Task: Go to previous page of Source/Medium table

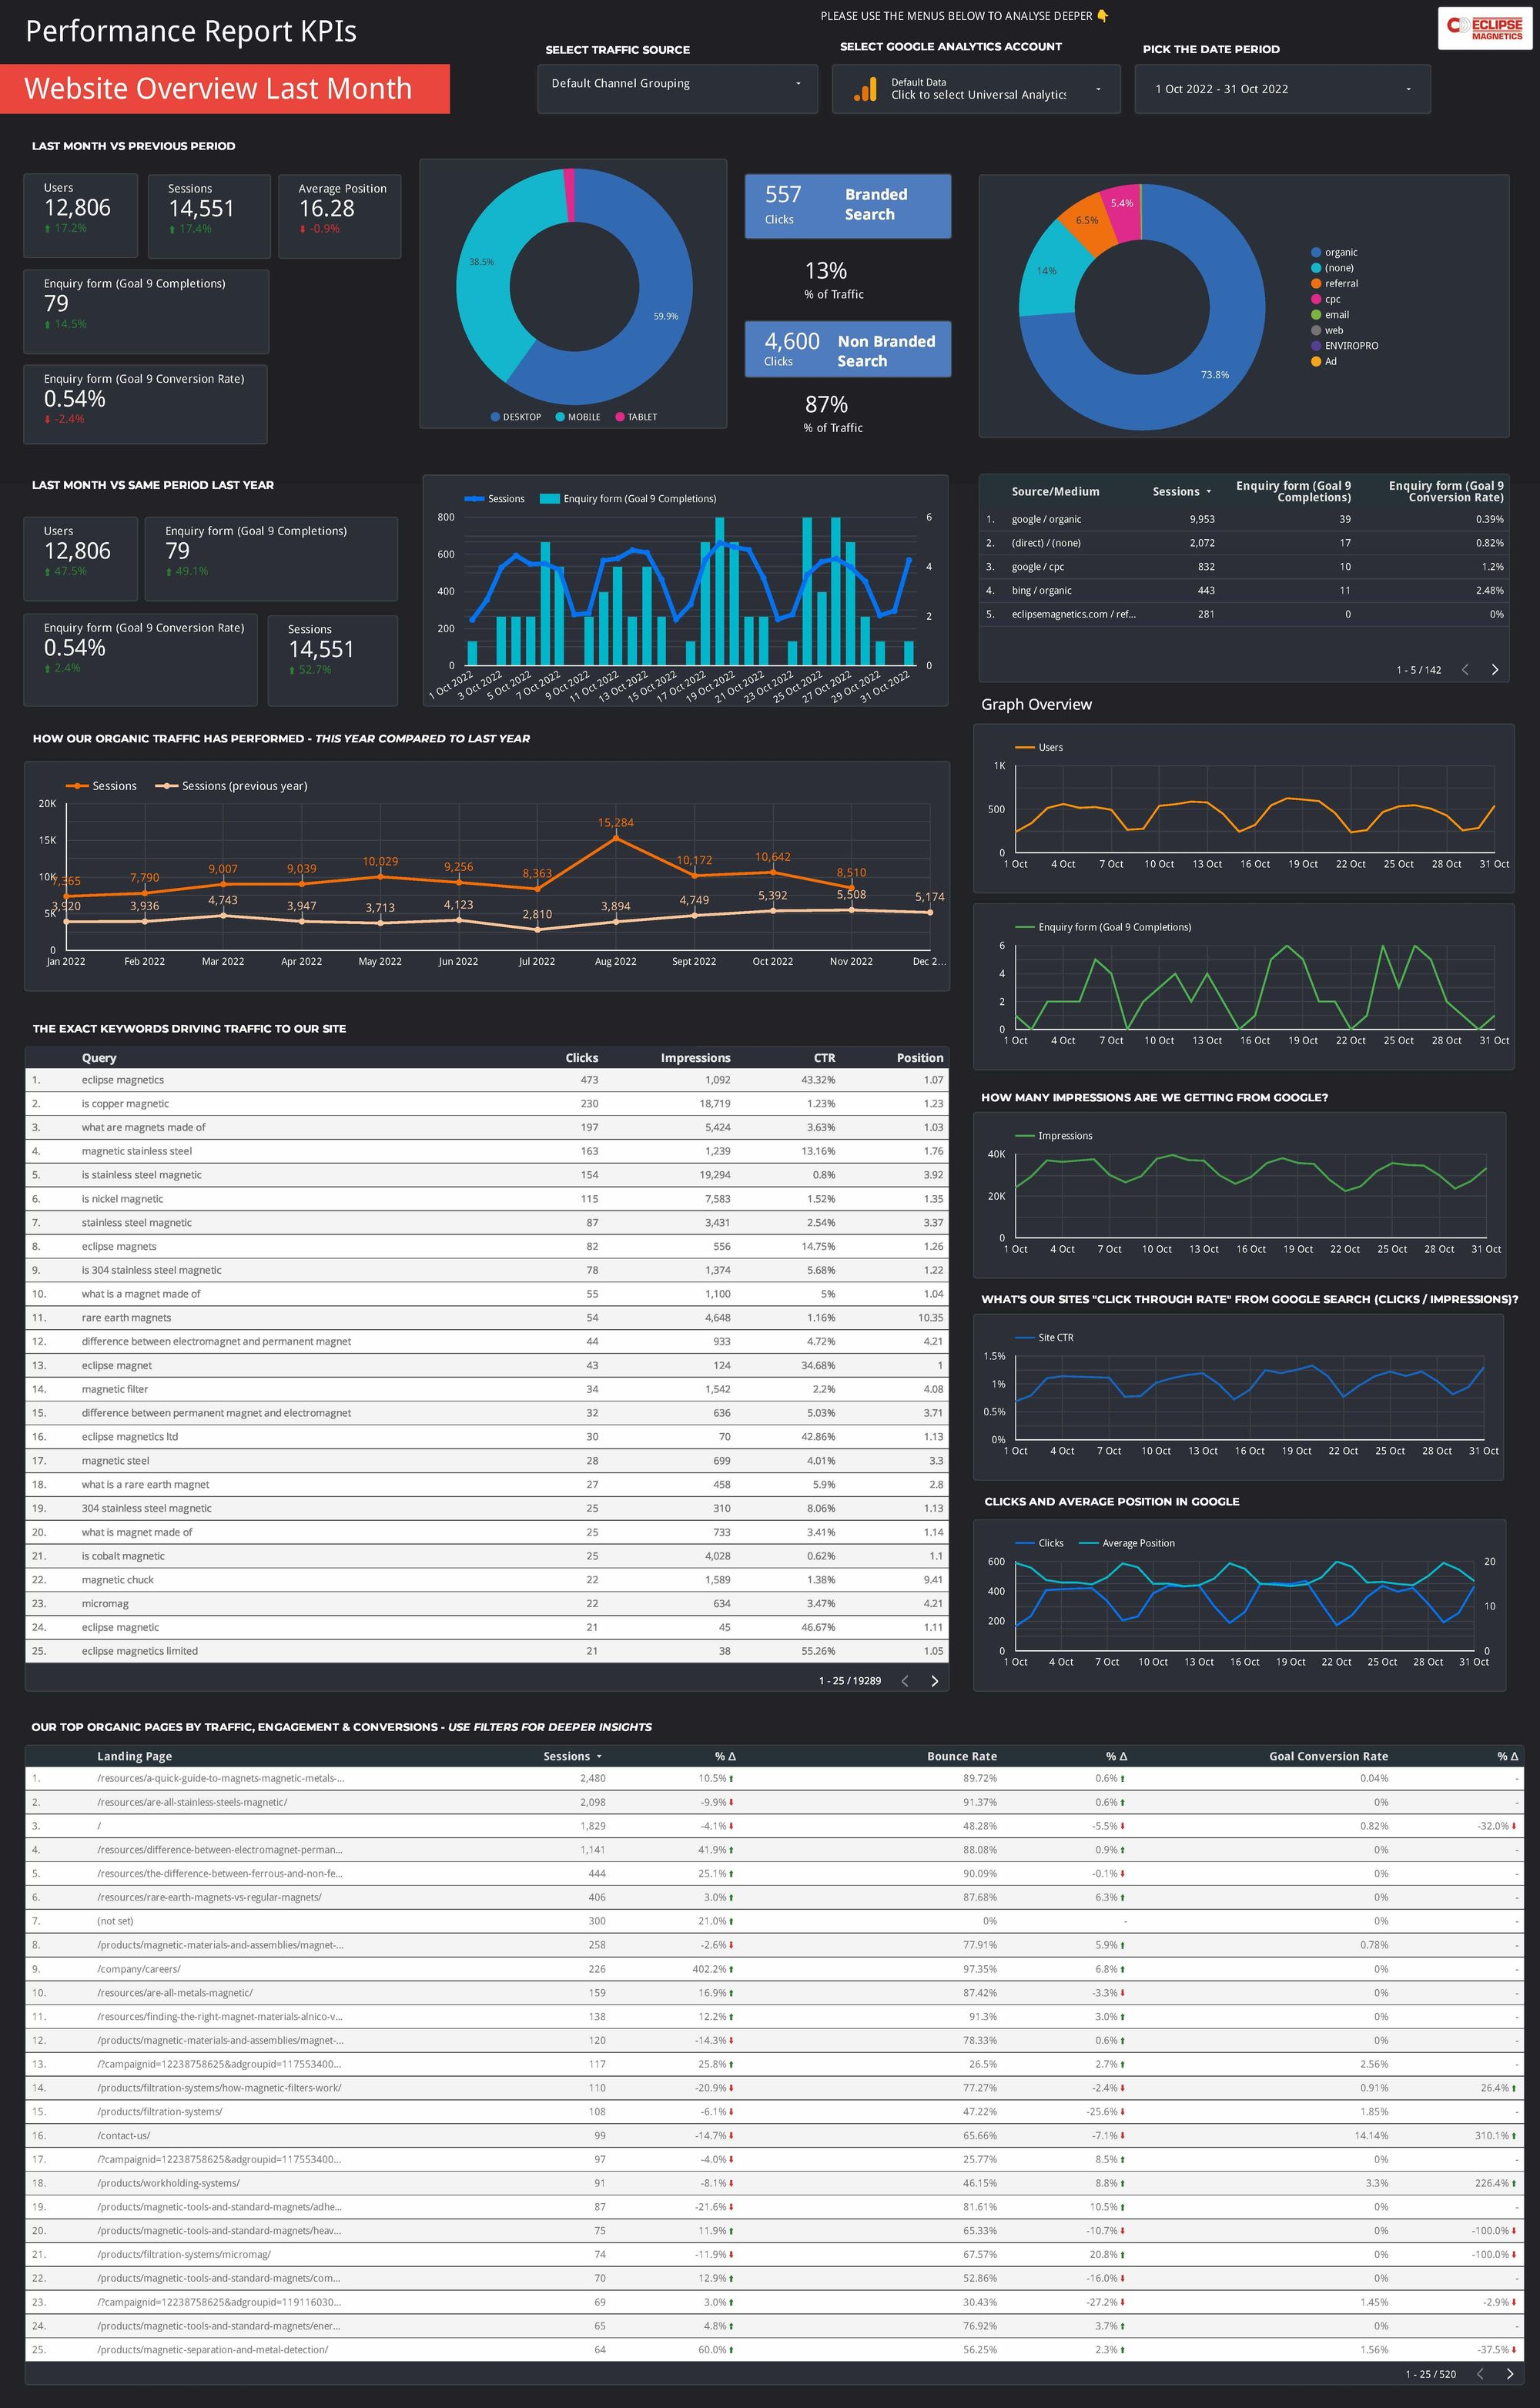Action: click(1465, 670)
